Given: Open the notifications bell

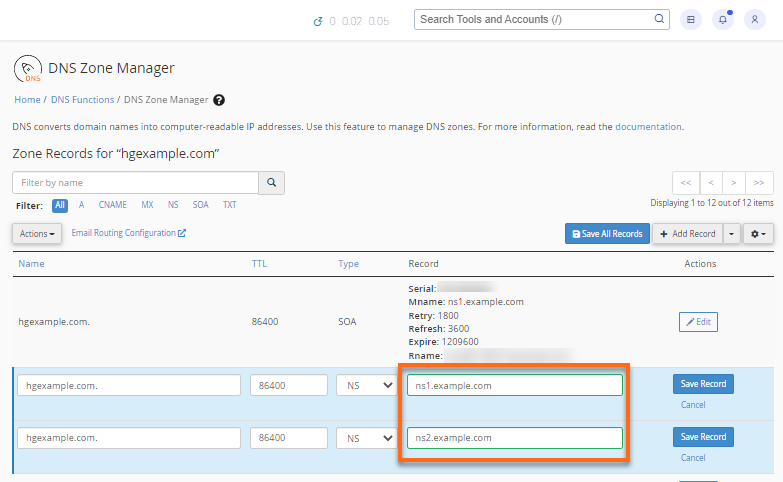Looking at the screenshot, I should pyautogui.click(x=723, y=19).
